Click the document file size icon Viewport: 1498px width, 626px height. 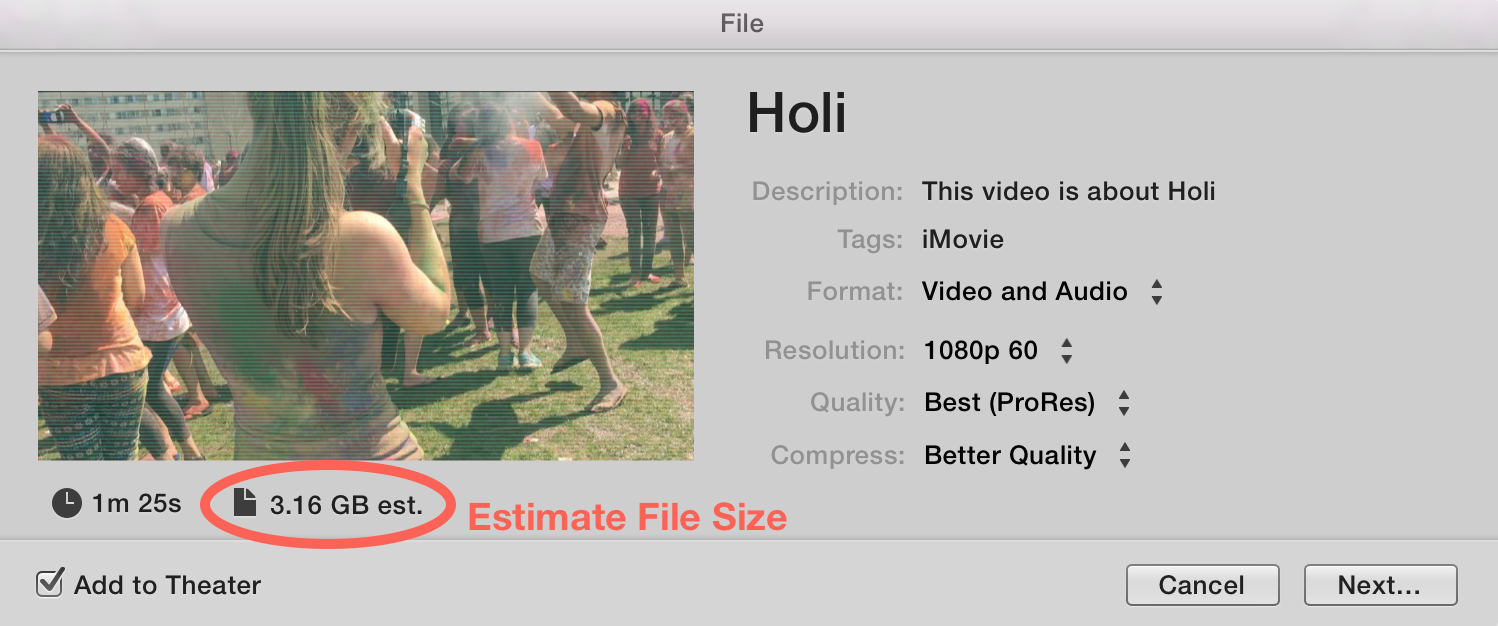245,503
